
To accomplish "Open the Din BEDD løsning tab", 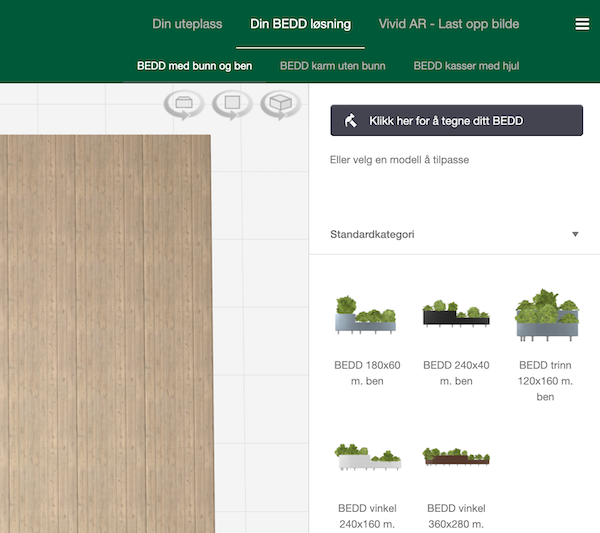I will [300, 24].
